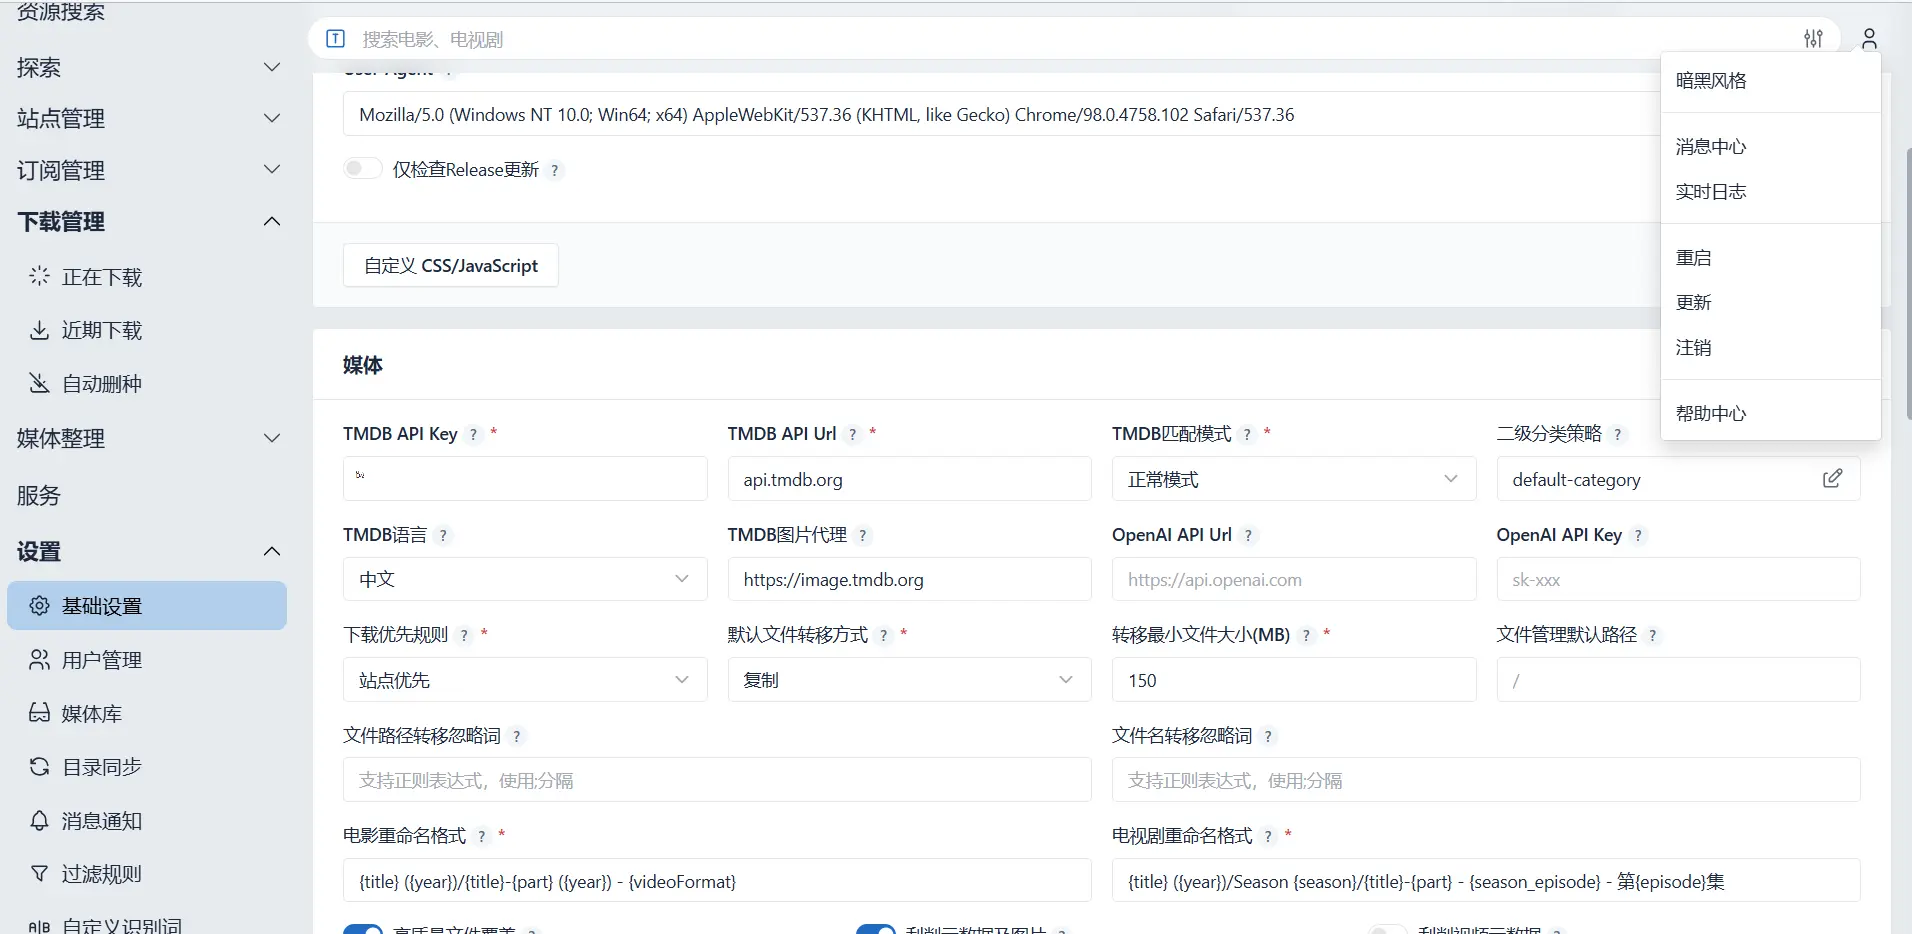Expand the 站点管理 sidebar section
The width and height of the screenshot is (1912, 934).
pyautogui.click(x=272, y=118)
